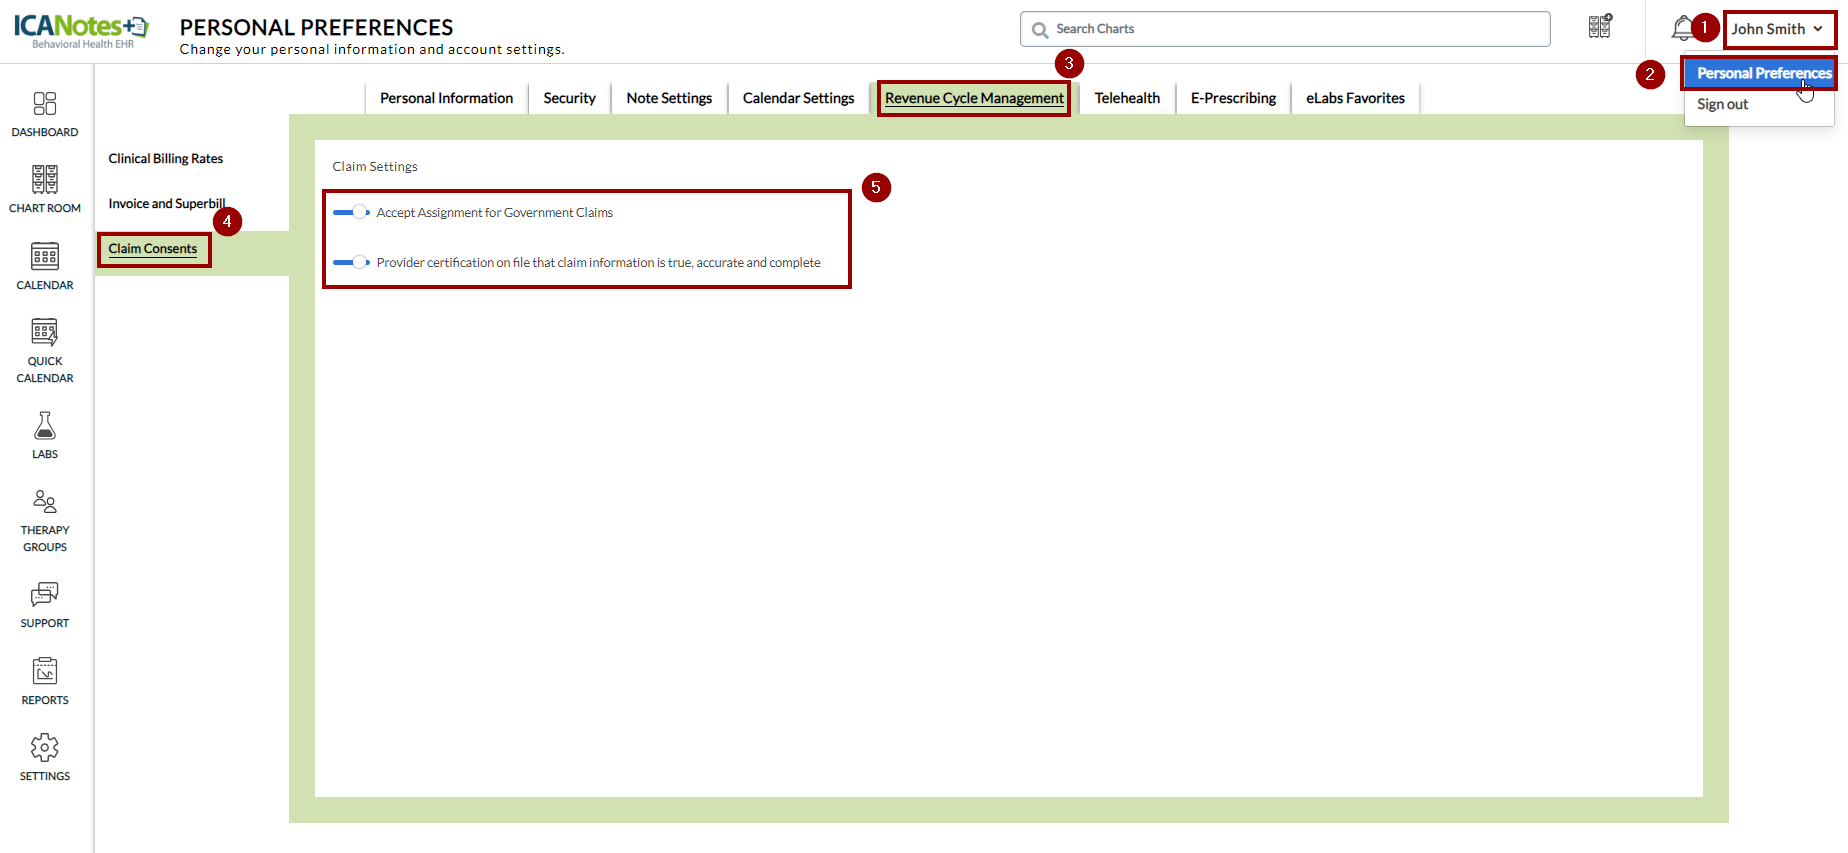Open Clinical Billing Rates section
Image resolution: width=1848 pixels, height=853 pixels.
tap(166, 158)
